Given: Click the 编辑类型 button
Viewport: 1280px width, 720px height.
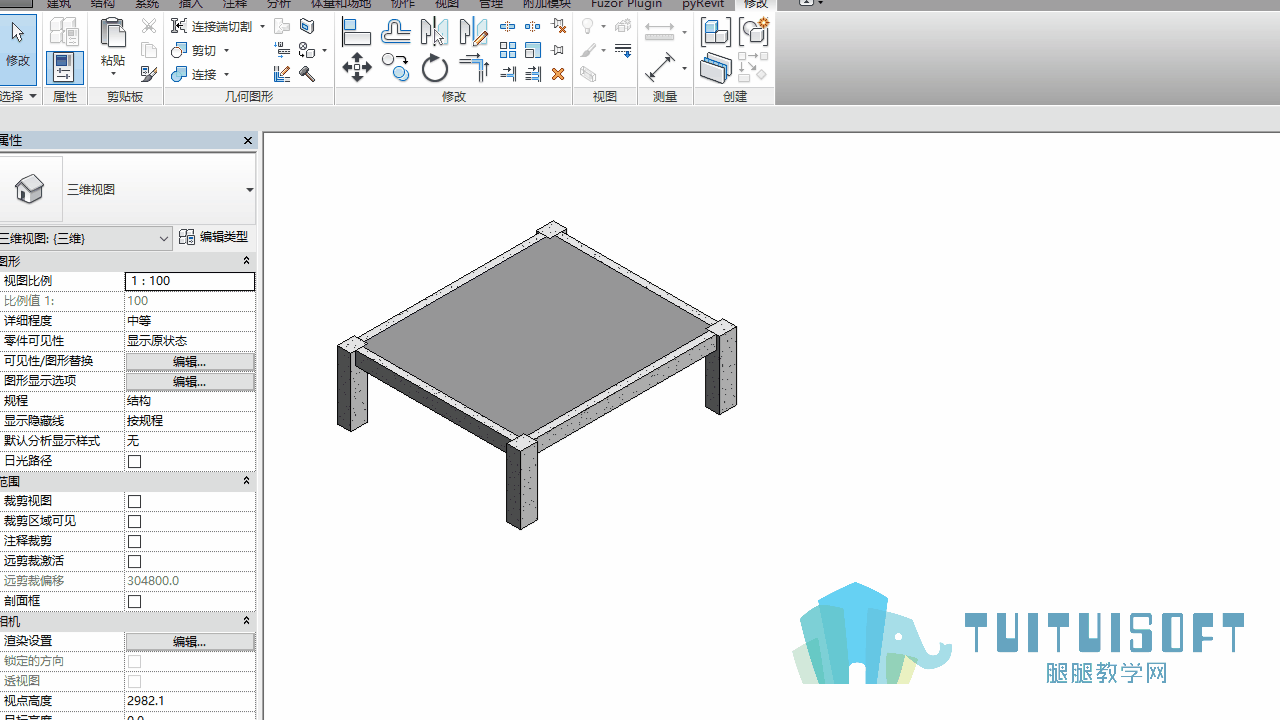Looking at the screenshot, I should tap(214, 237).
